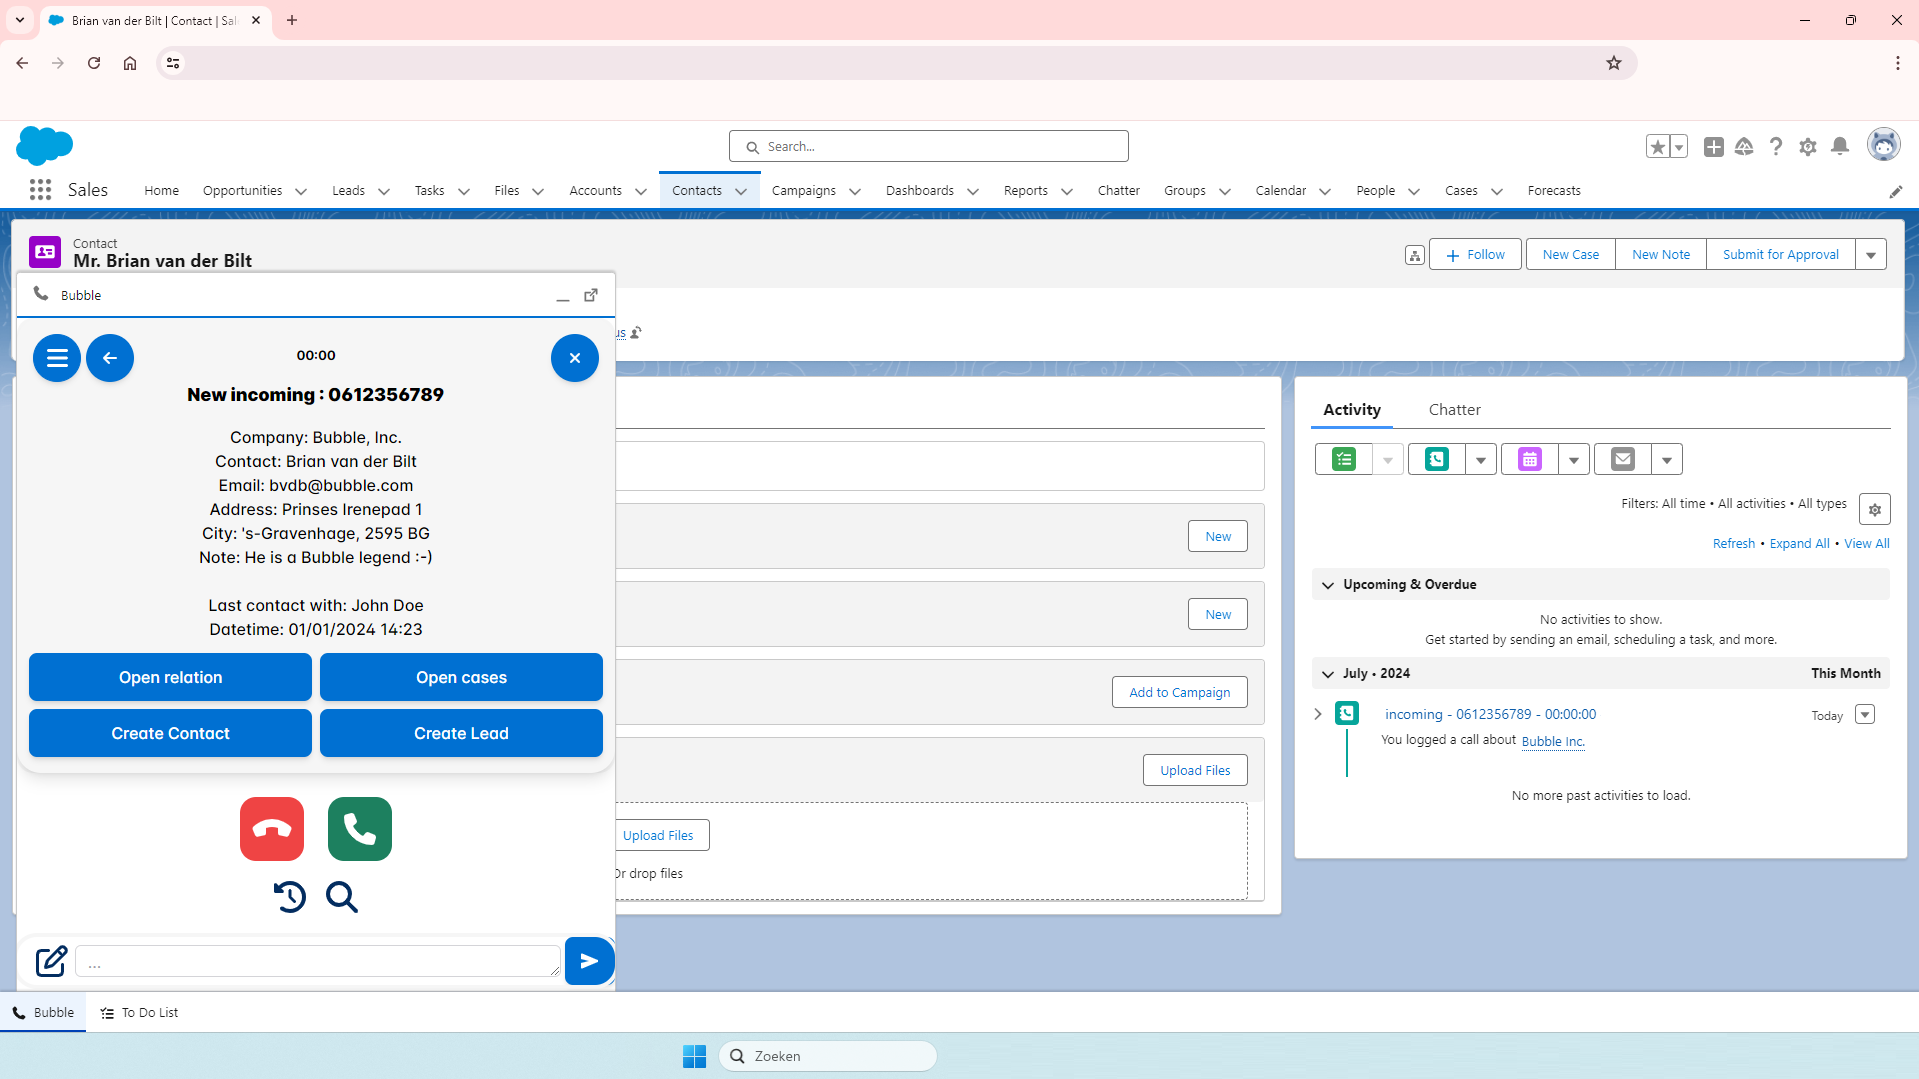Click the magnifier search icon in Bubble

coord(342,897)
